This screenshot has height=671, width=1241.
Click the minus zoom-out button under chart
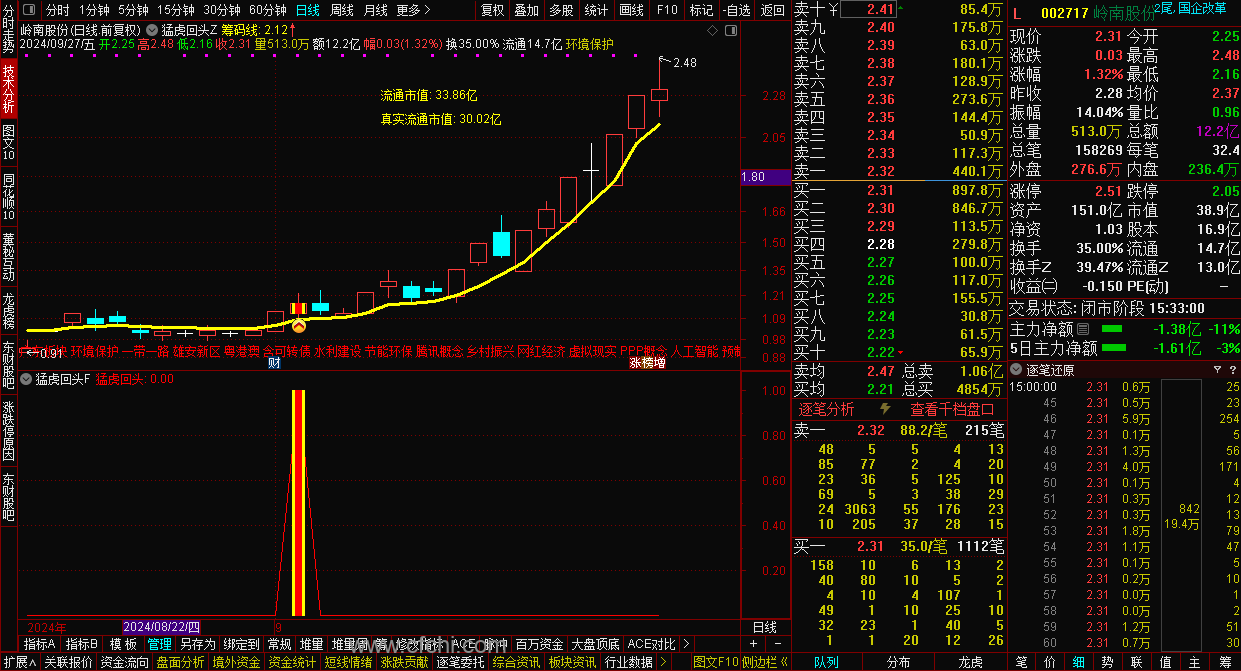[777, 643]
